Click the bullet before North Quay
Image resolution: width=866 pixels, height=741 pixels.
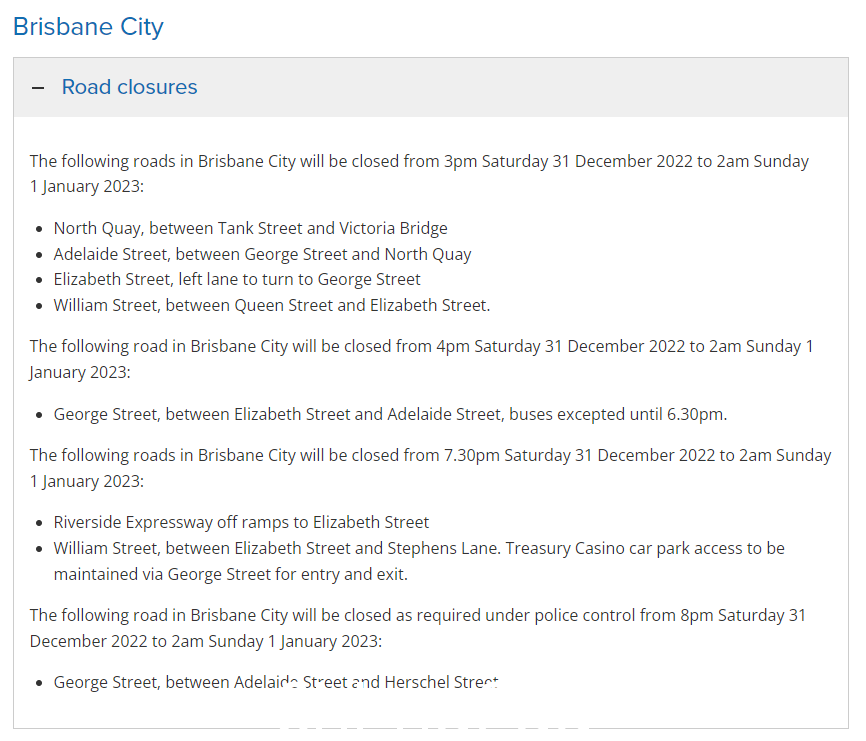(x=39, y=229)
